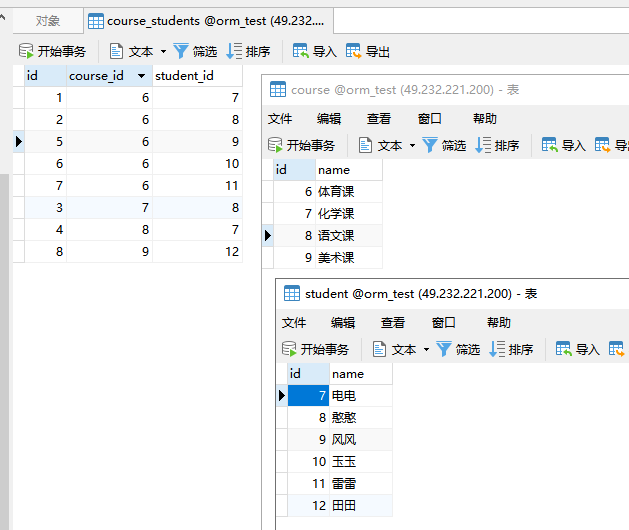Click 导出 label in course_students toolbar
The width and height of the screenshot is (629, 530).
point(377,52)
